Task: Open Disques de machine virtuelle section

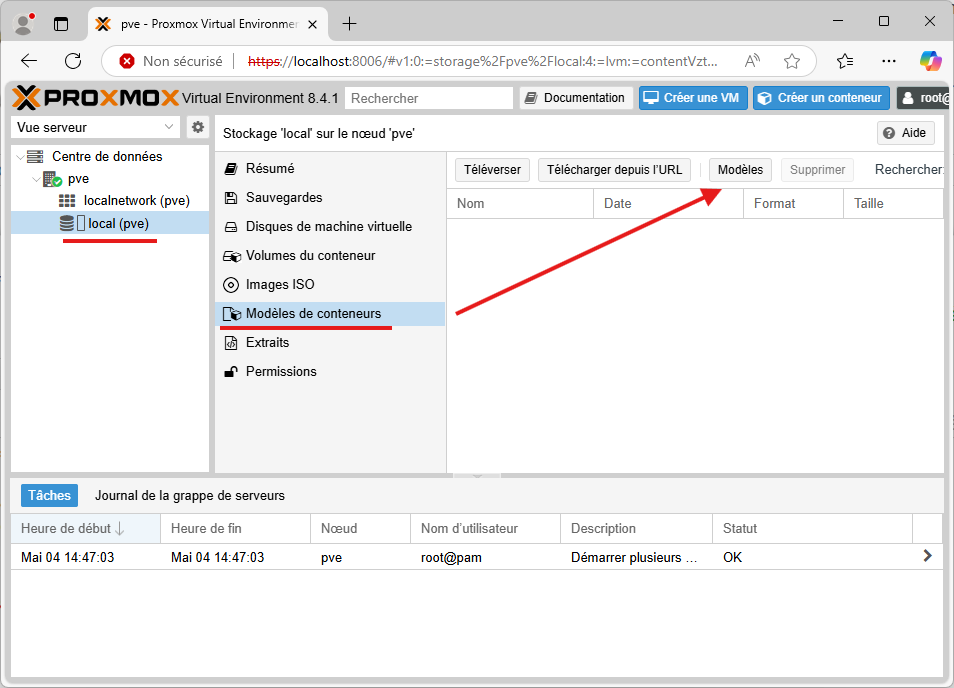Action: [330, 227]
